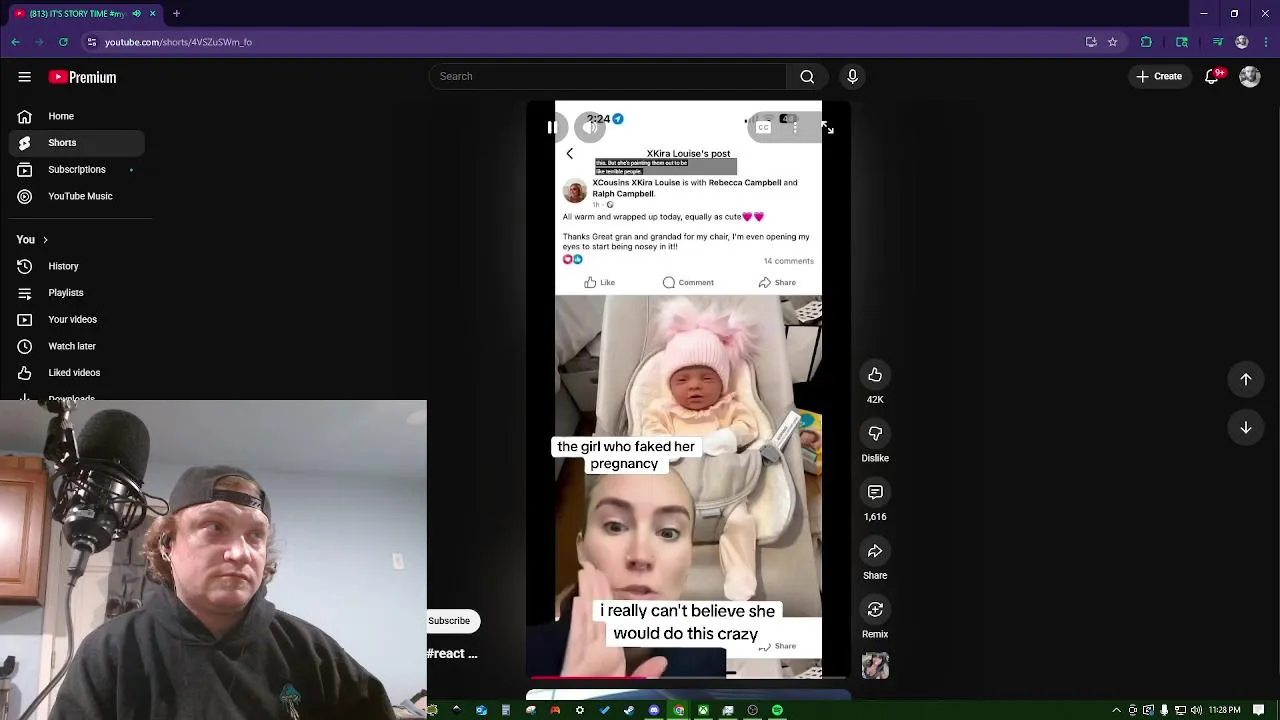Image resolution: width=1280 pixels, height=720 pixels.
Task: Seek using the Short's red progress bar
Action: click(x=689, y=677)
